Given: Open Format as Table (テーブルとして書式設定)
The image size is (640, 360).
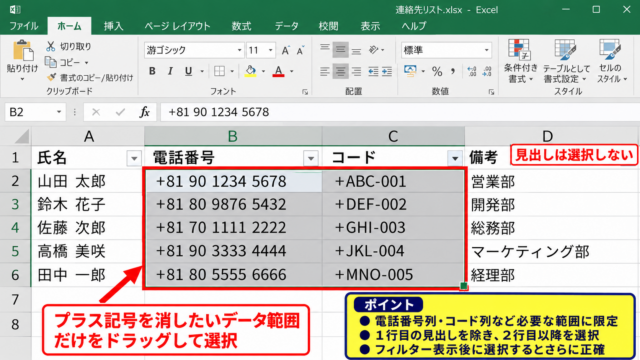Looking at the screenshot, I should (566, 61).
